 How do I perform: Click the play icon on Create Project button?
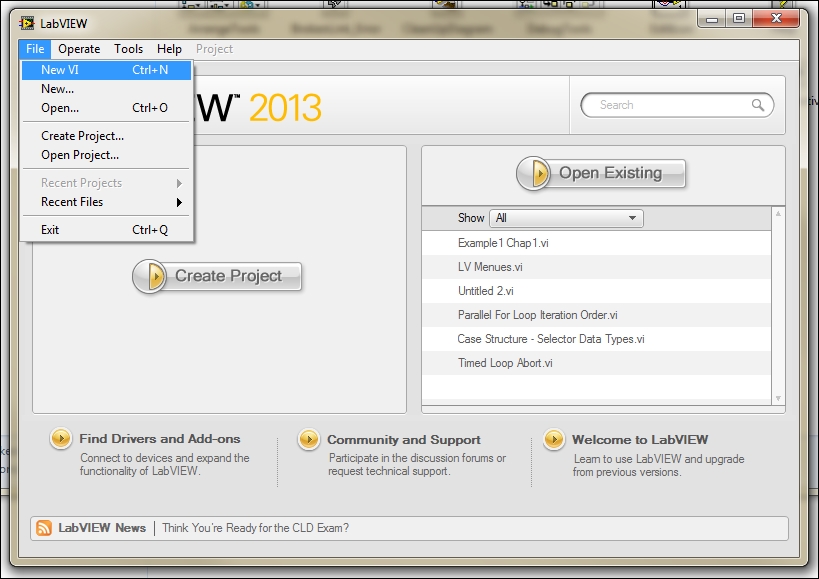click(150, 276)
